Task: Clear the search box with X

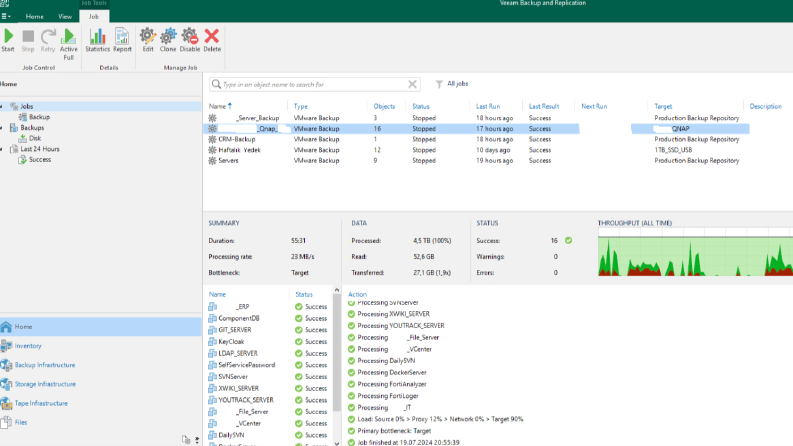Action: tap(412, 84)
